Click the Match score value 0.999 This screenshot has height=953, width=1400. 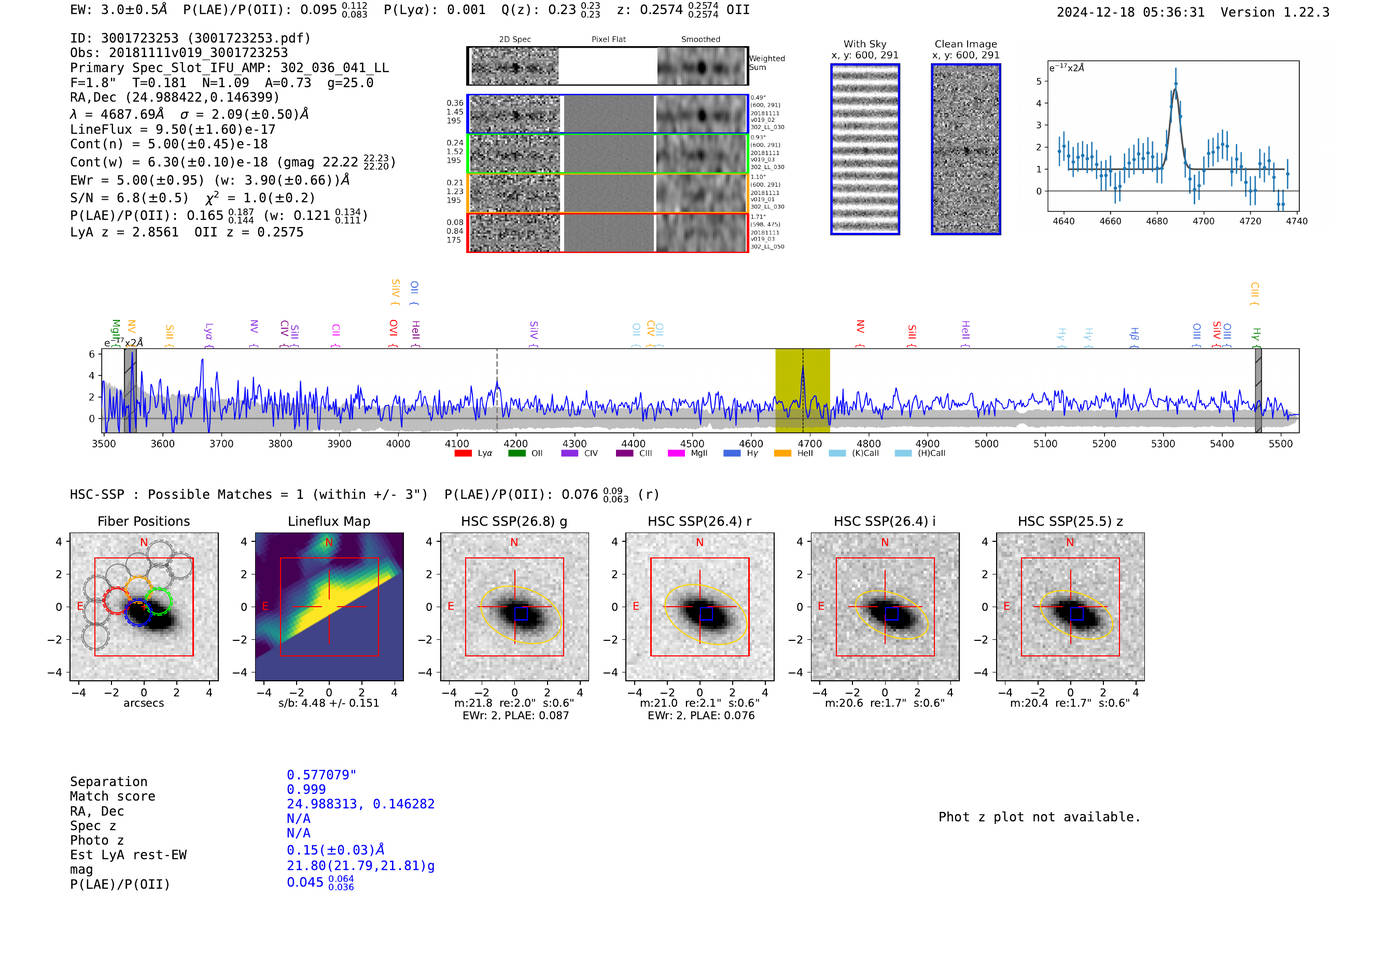click(306, 790)
